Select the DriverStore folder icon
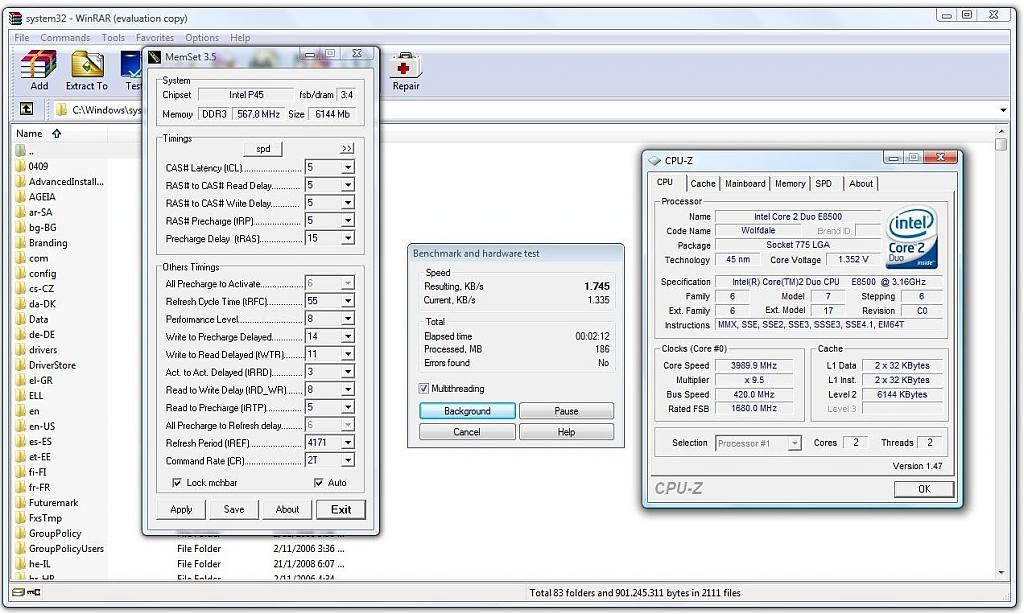Image resolution: width=1024 pixels, height=614 pixels. tap(21, 364)
